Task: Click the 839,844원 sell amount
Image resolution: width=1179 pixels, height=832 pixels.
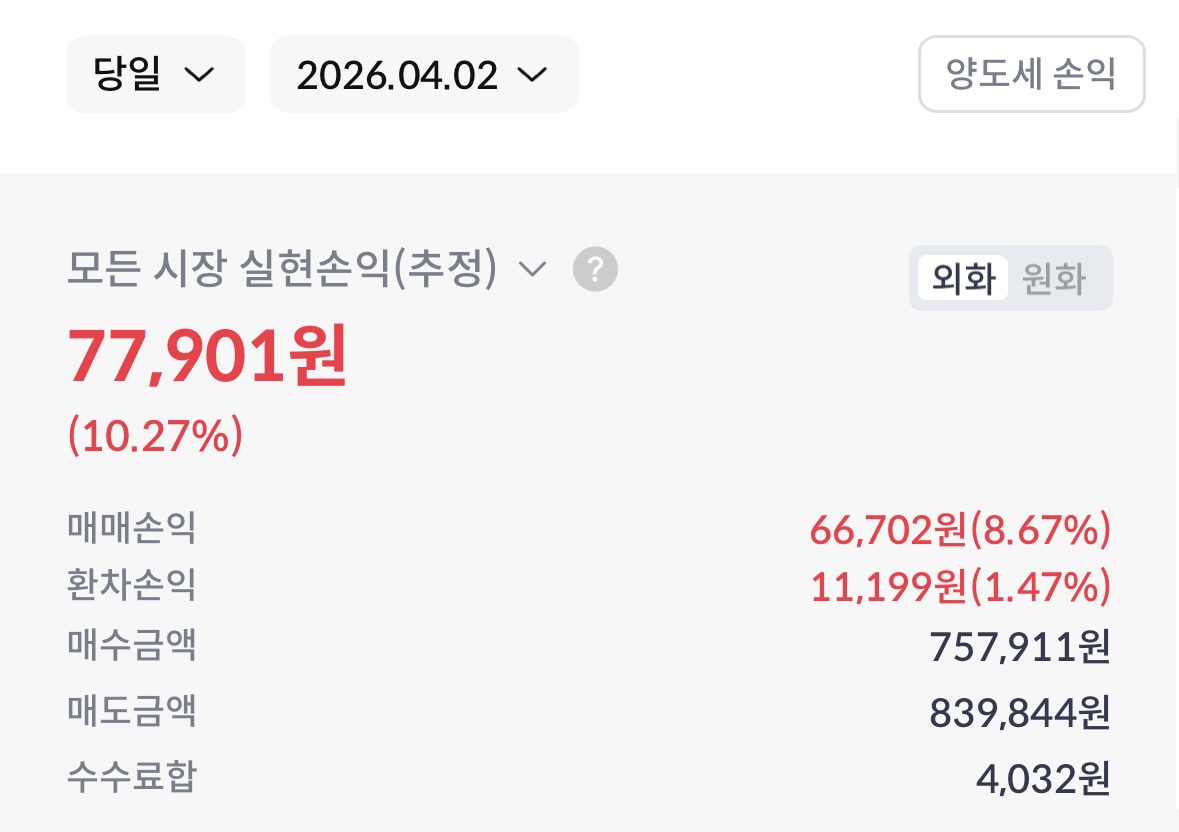Action: pyautogui.click(x=1019, y=712)
